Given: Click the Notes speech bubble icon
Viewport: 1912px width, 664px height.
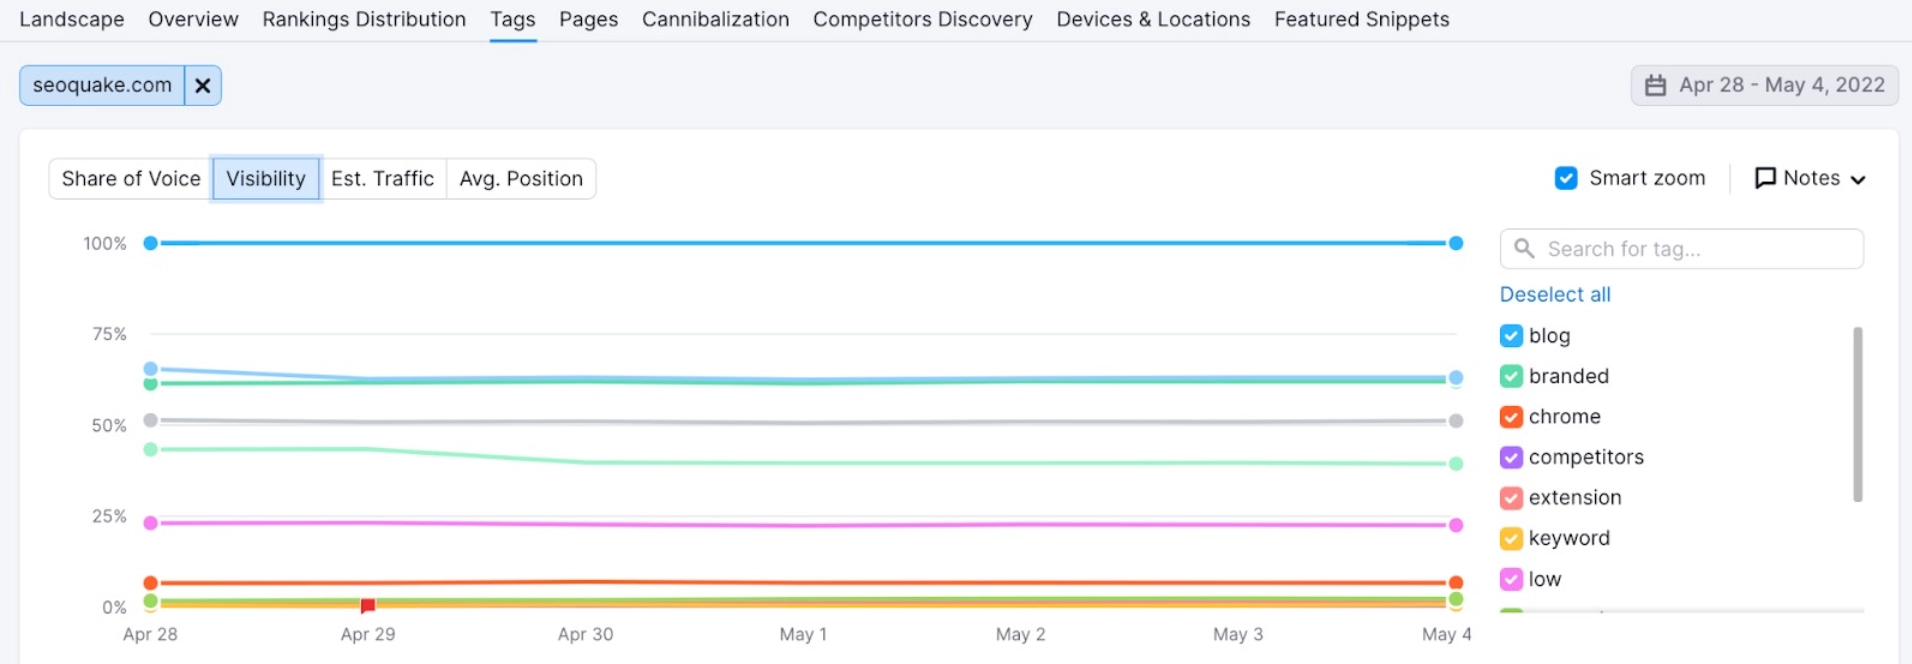Looking at the screenshot, I should (1765, 178).
